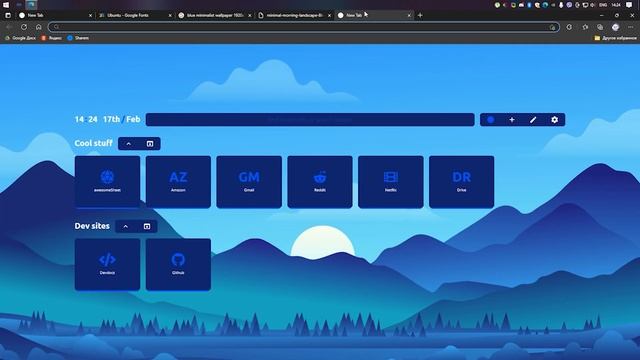Open the Netflix bookmark tile
Image resolution: width=640 pixels, height=360 pixels.
391,182
